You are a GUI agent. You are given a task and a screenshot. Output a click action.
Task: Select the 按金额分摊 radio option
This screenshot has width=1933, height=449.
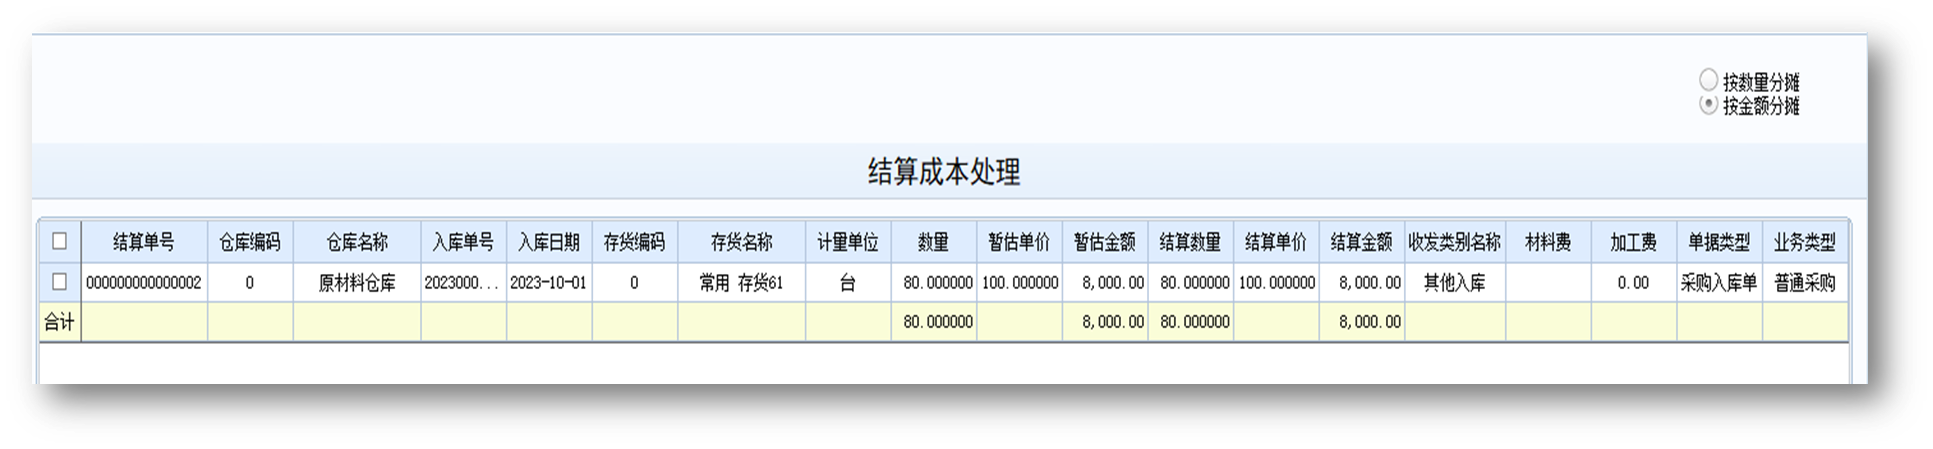(1708, 104)
